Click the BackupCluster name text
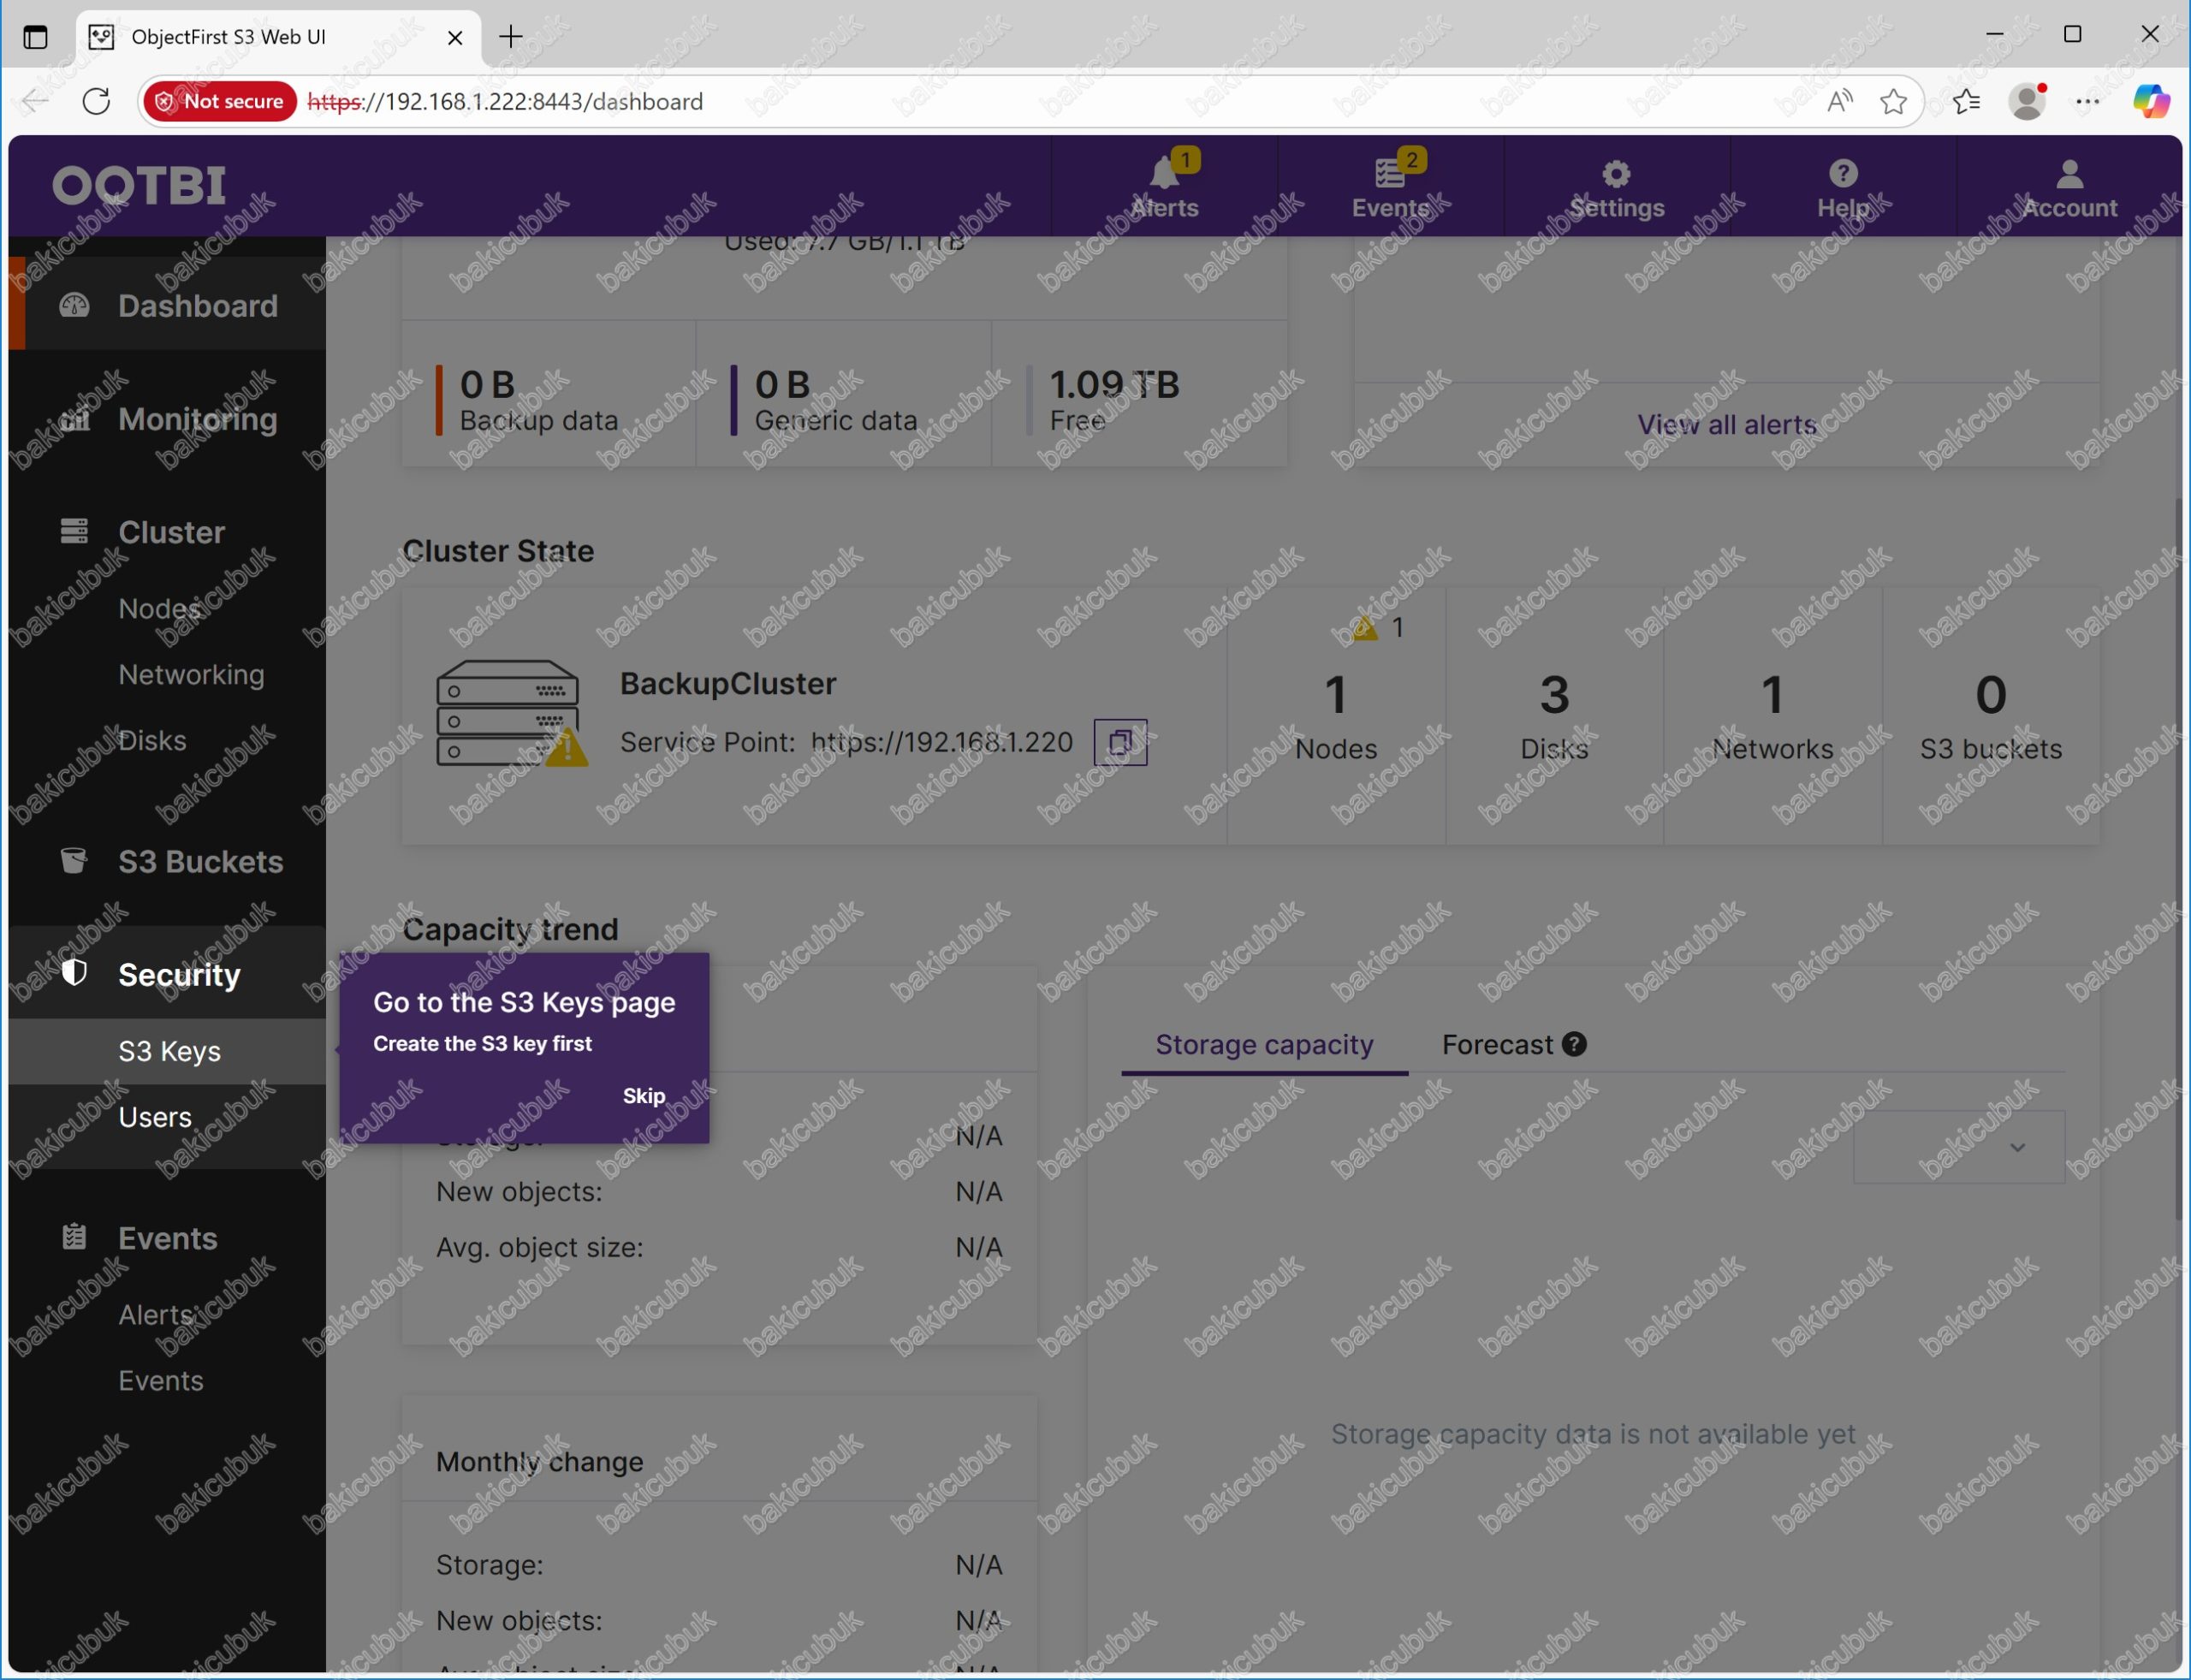This screenshot has height=1680, width=2191. [x=727, y=683]
